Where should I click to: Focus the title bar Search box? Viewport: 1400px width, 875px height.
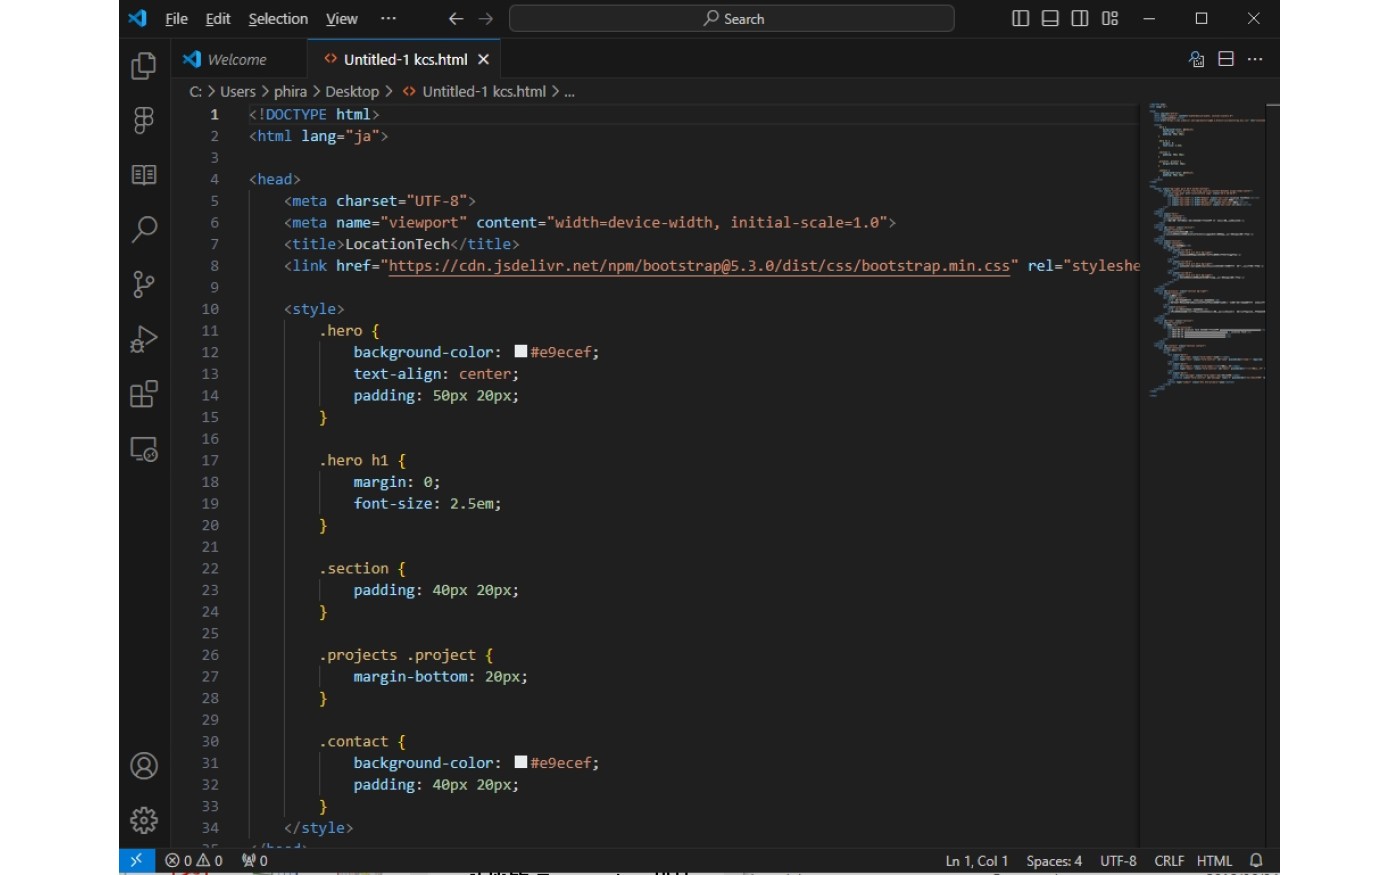click(x=731, y=18)
